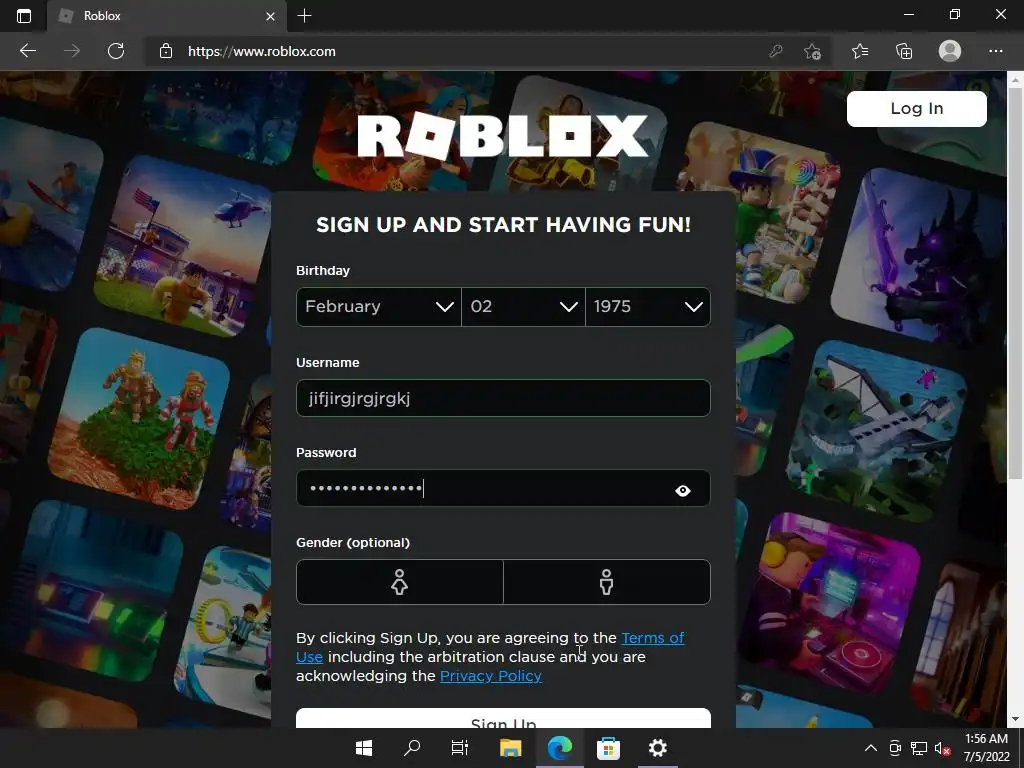1024x768 pixels.
Task: Click the Sign Up button
Action: coord(503,718)
